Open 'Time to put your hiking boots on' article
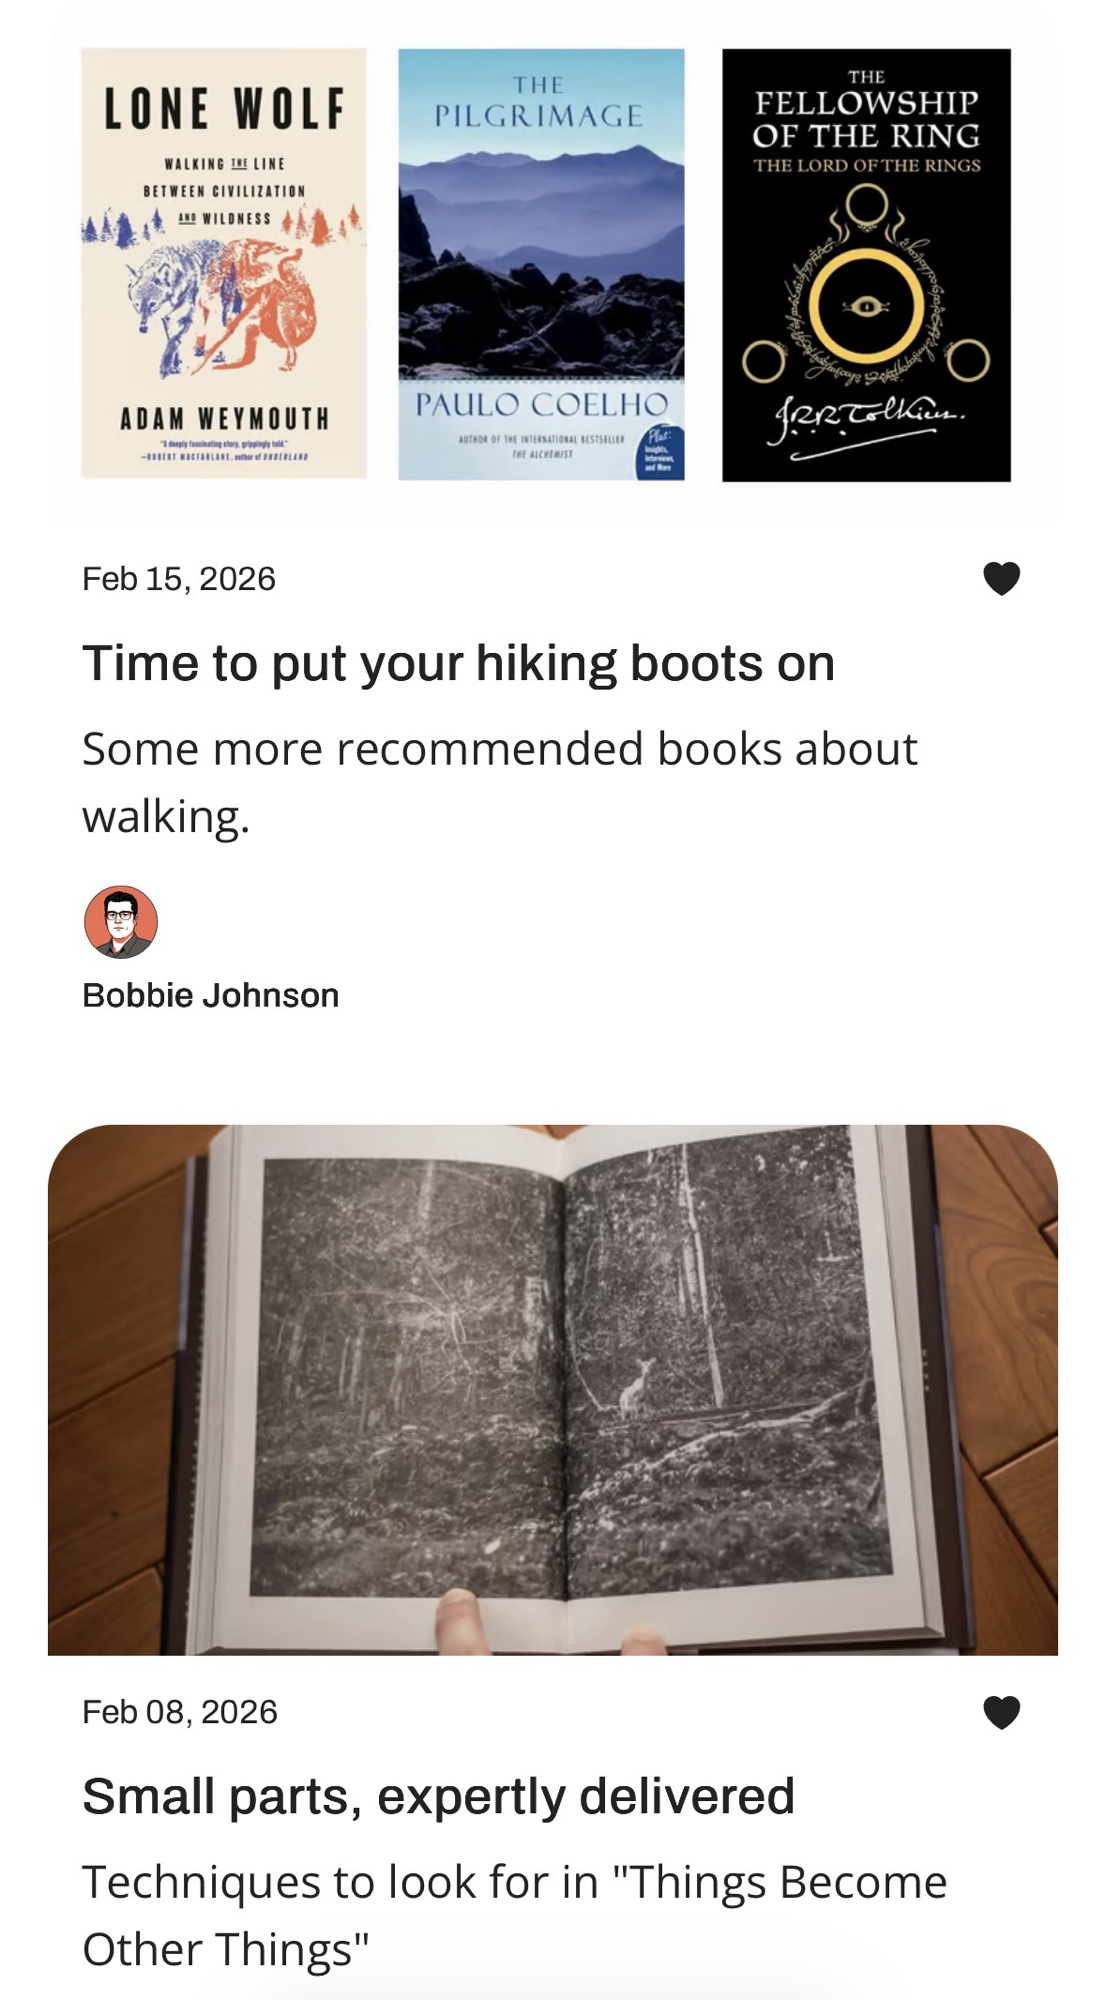 (x=458, y=663)
